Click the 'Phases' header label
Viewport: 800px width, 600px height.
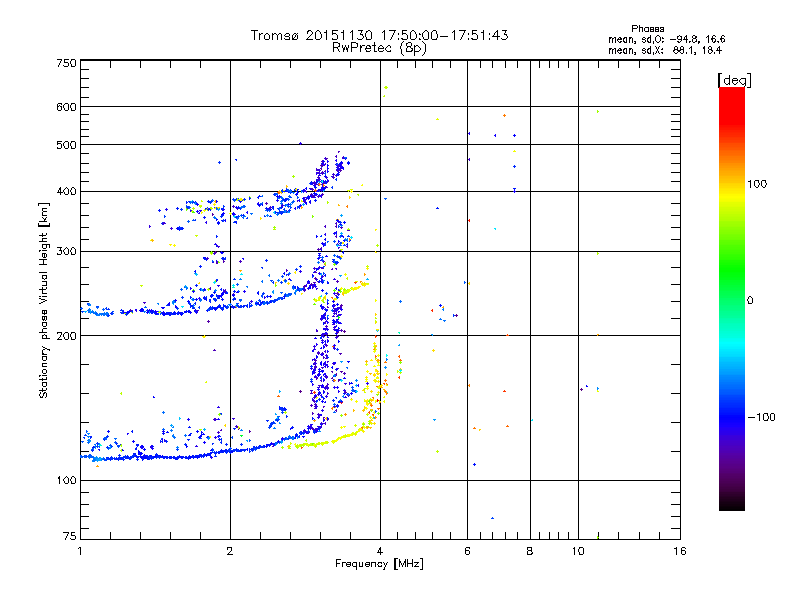(647, 29)
